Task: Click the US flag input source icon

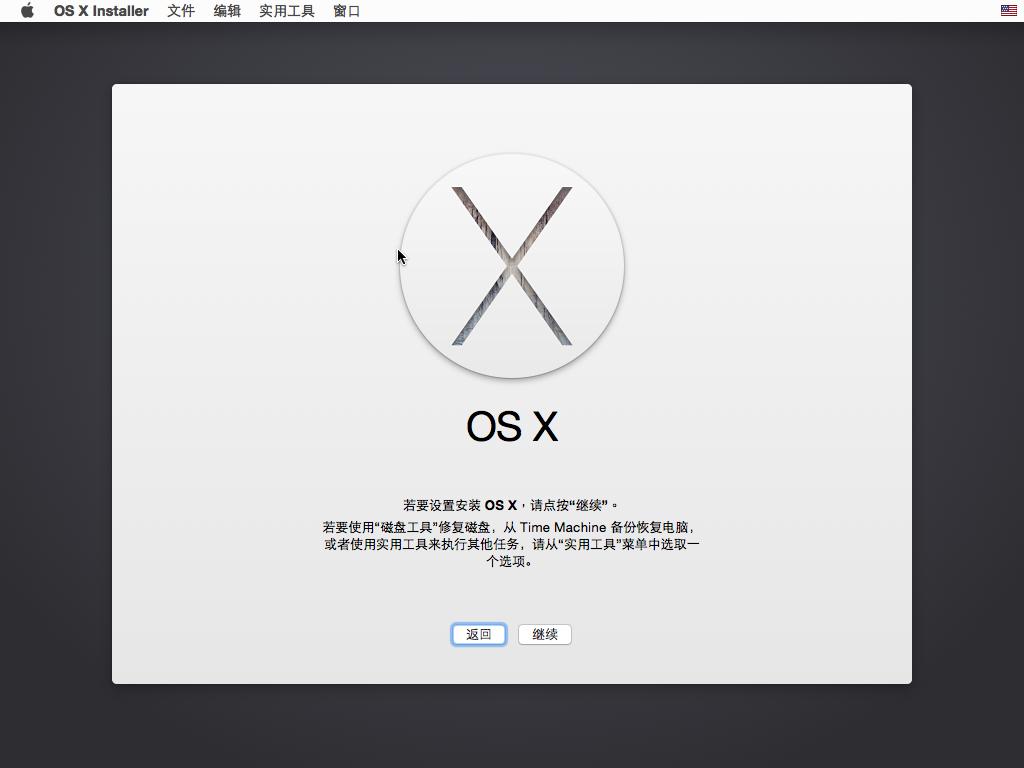Action: click(x=1009, y=10)
